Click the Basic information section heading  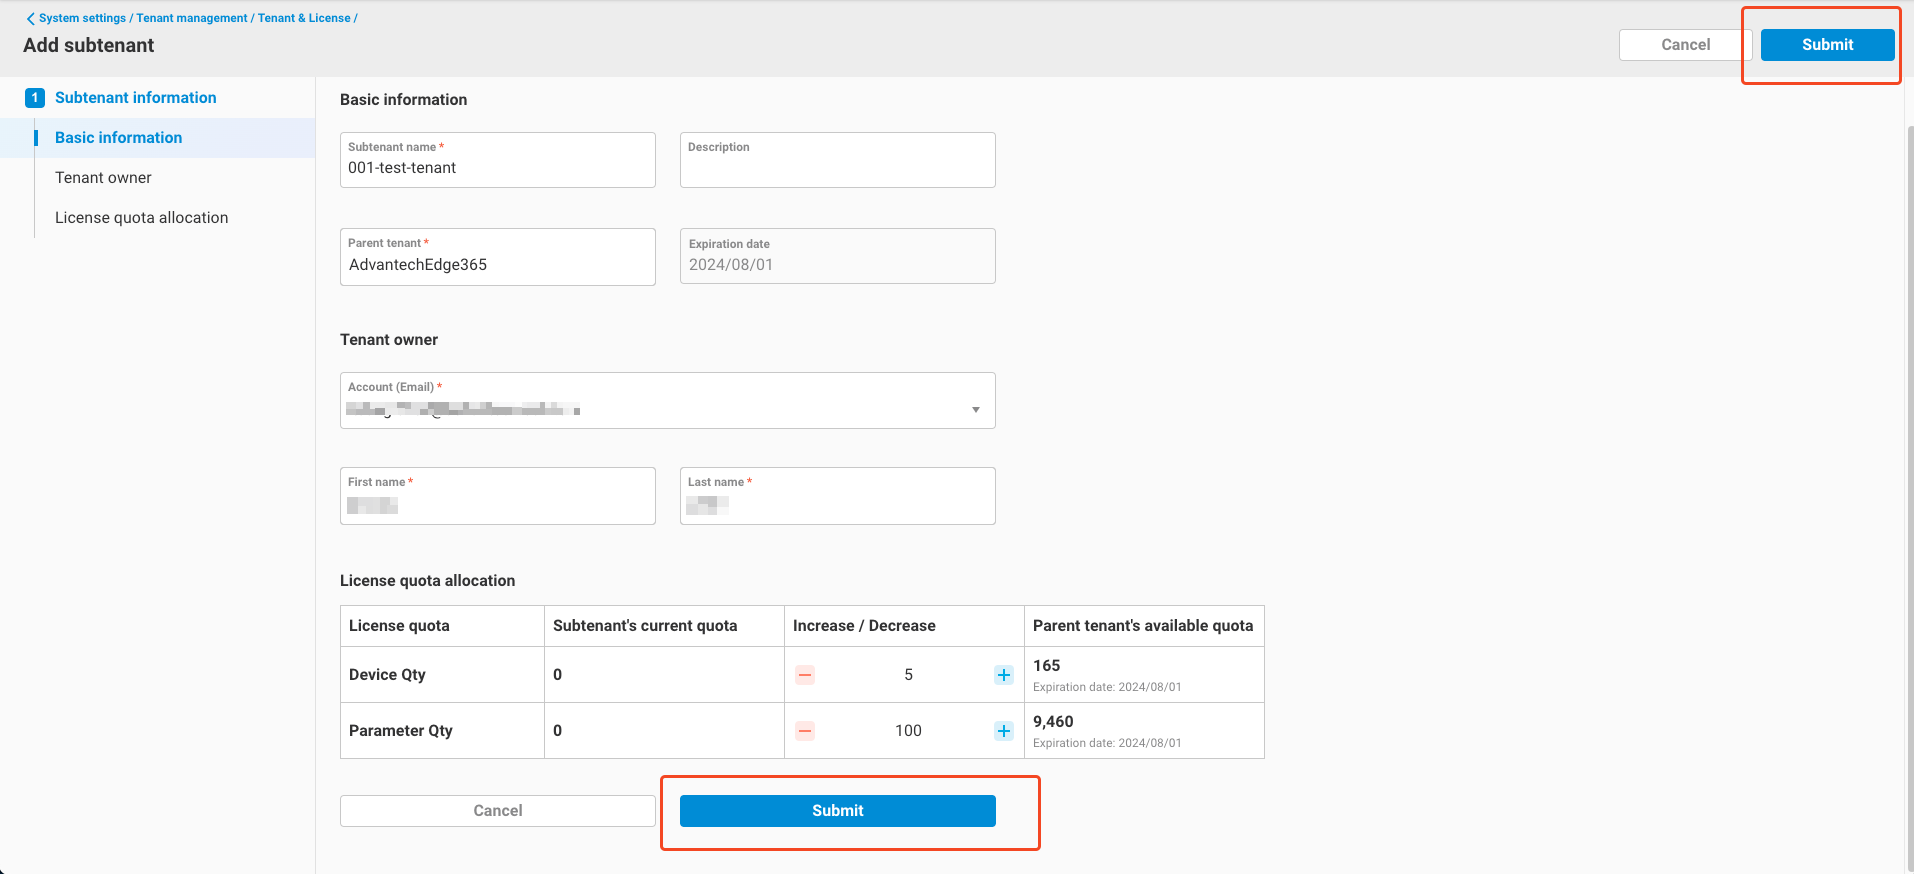404,100
